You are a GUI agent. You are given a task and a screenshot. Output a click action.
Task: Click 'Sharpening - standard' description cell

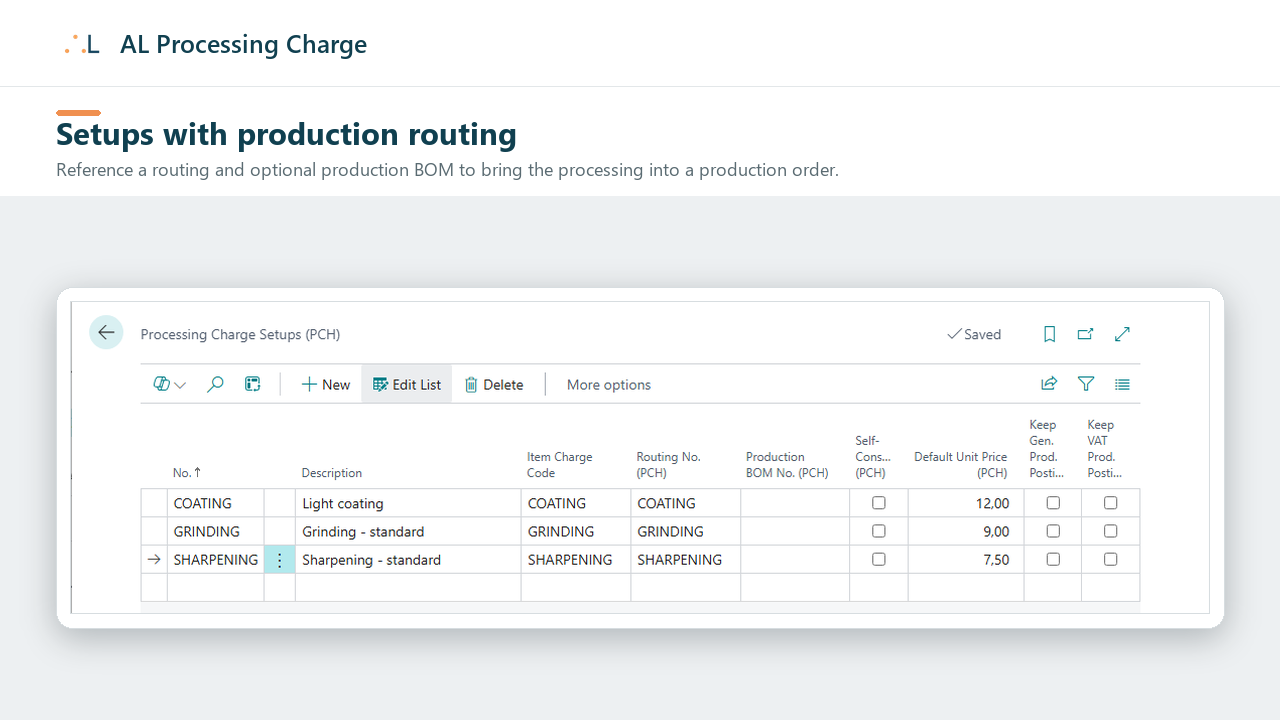(408, 559)
